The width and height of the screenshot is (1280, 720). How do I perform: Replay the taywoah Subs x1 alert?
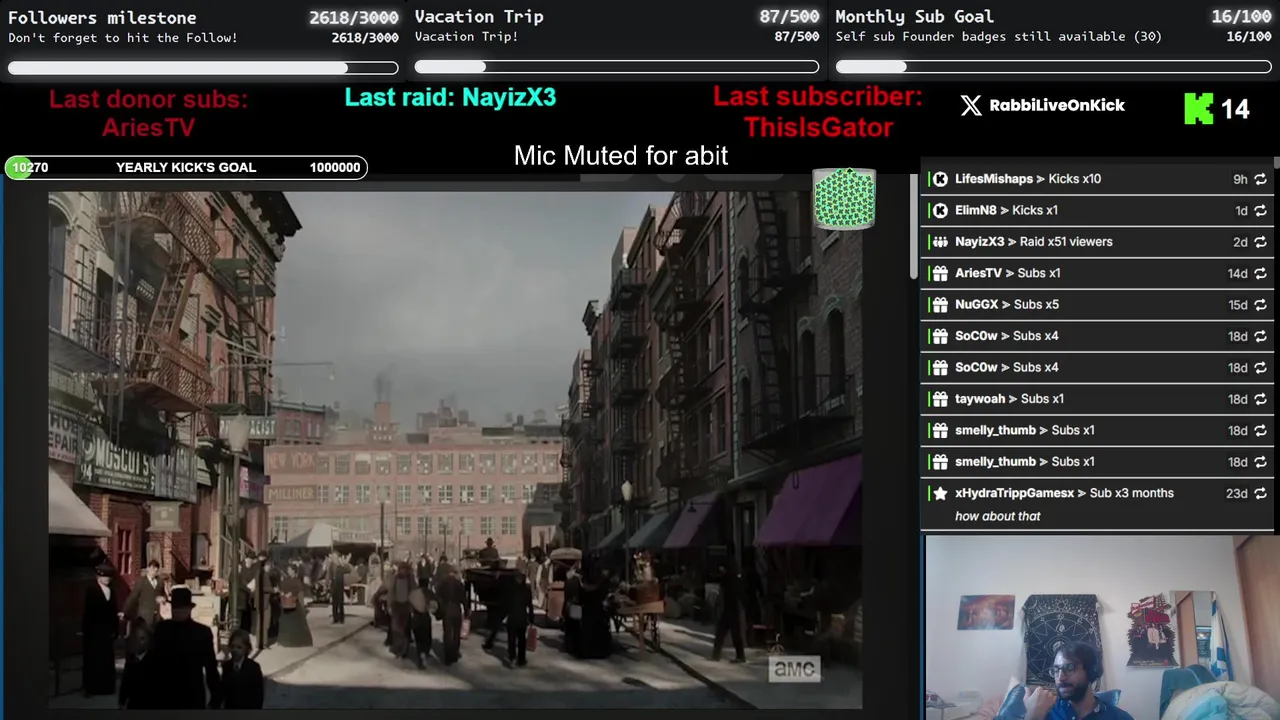click(x=1260, y=399)
